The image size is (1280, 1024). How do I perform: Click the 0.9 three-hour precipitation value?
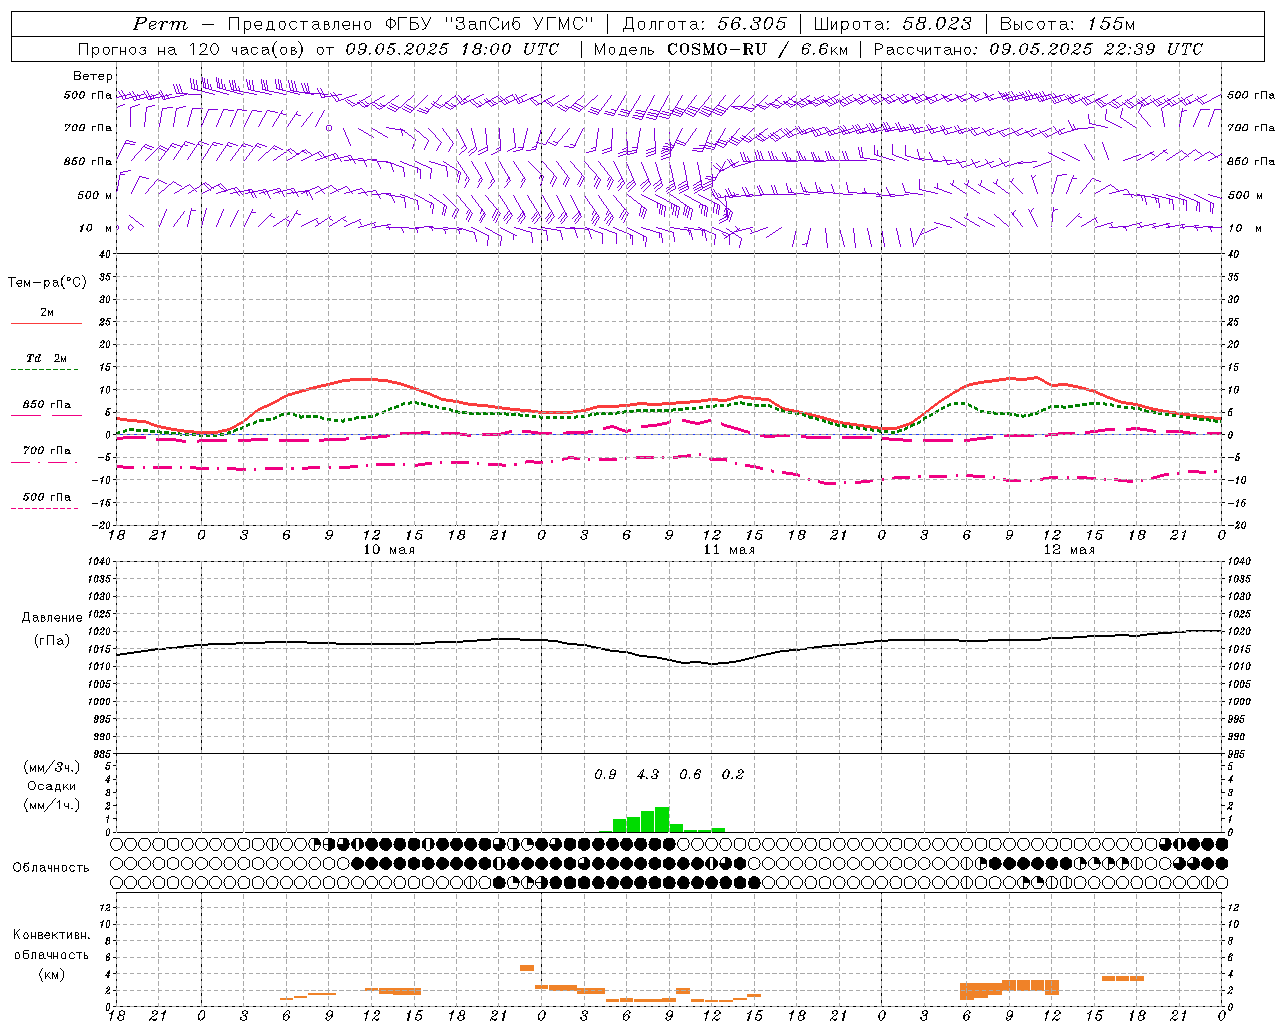pos(605,775)
